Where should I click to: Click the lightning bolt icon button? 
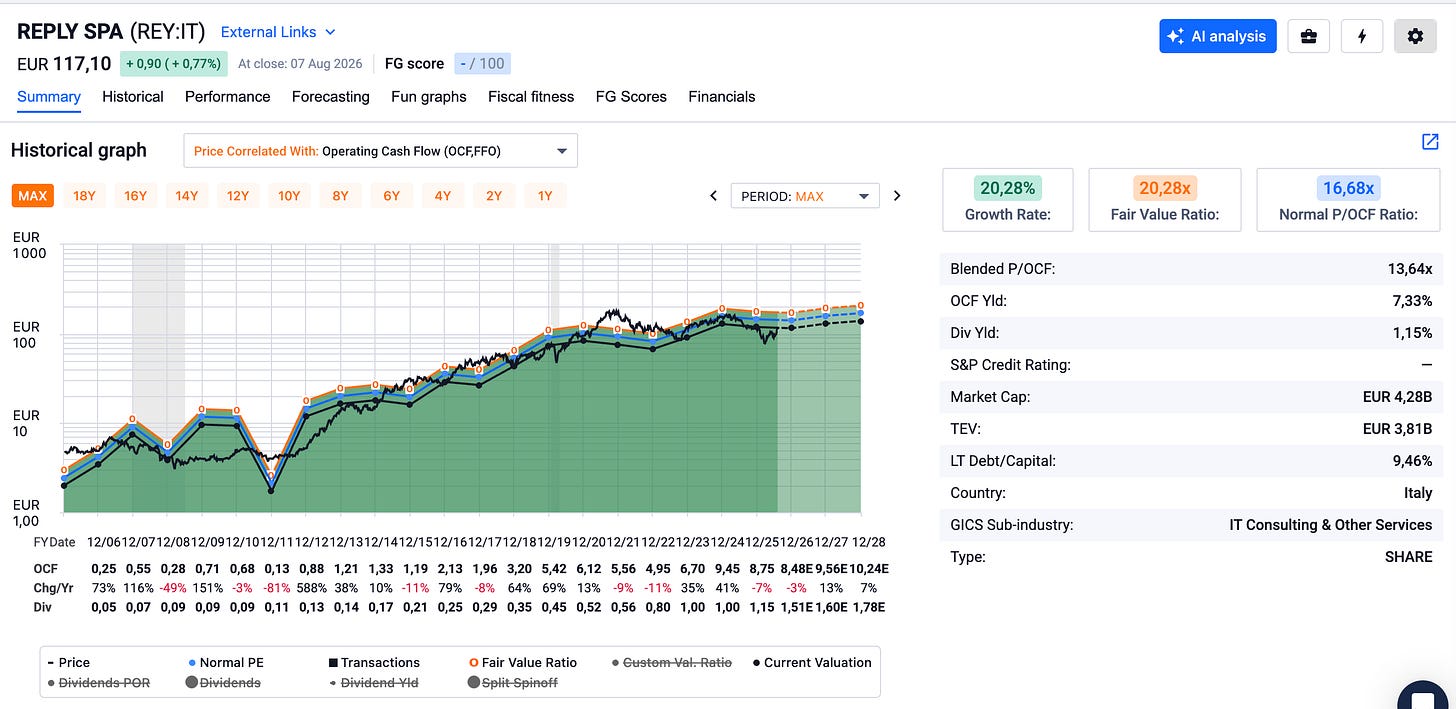[x=1361, y=36]
